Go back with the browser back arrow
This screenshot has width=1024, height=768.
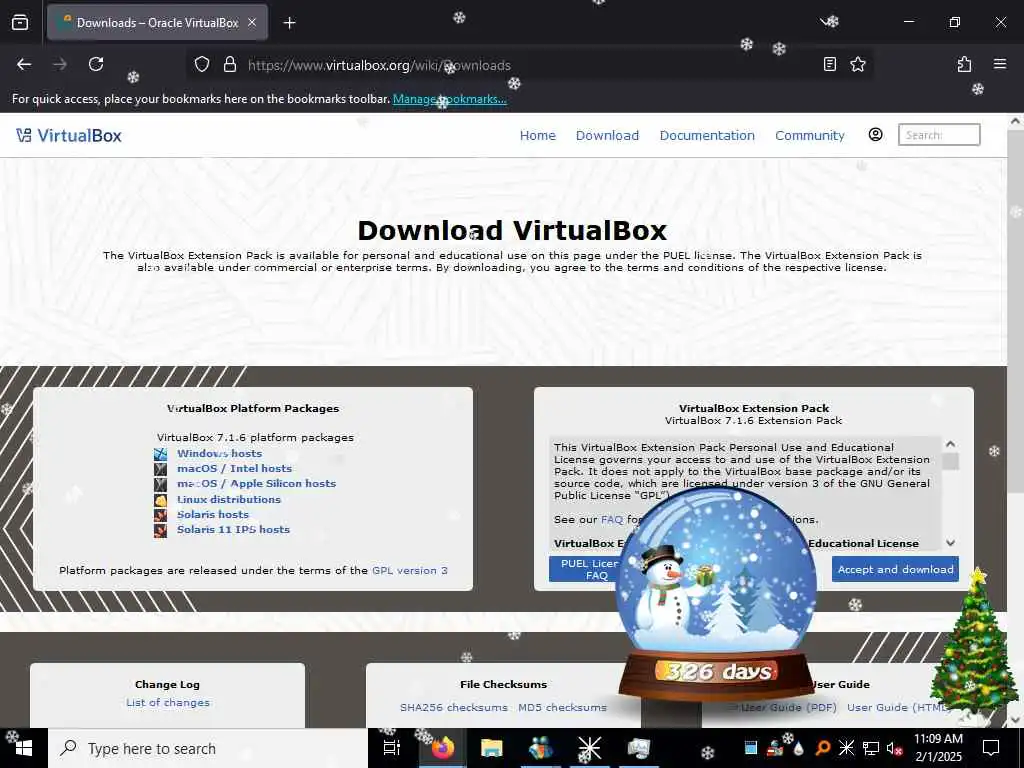click(x=24, y=64)
